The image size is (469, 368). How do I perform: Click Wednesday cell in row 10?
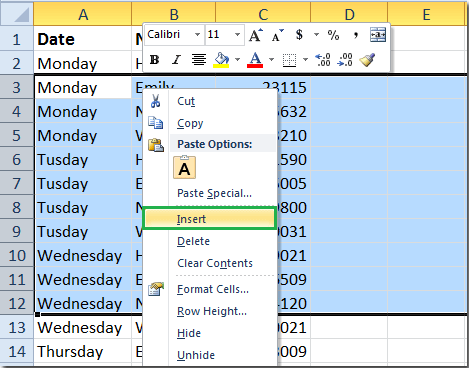pos(83,255)
